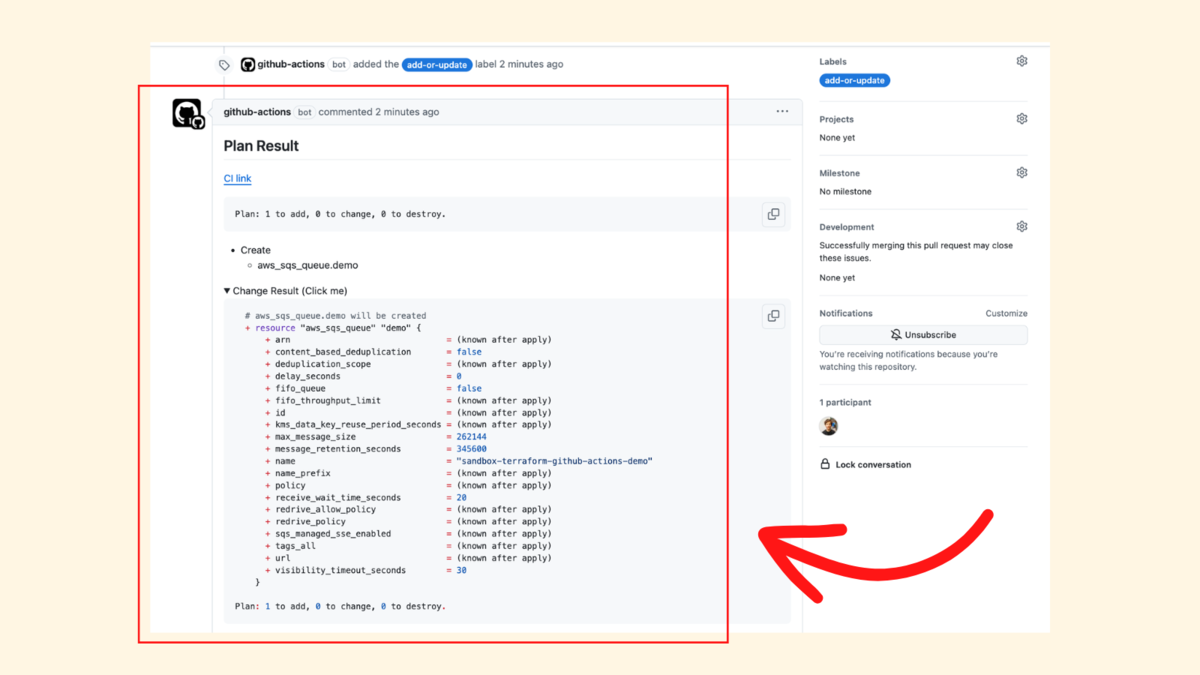Click the visibility_timeout_seconds value 30
The width and height of the screenshot is (1200, 675).
[x=461, y=570]
